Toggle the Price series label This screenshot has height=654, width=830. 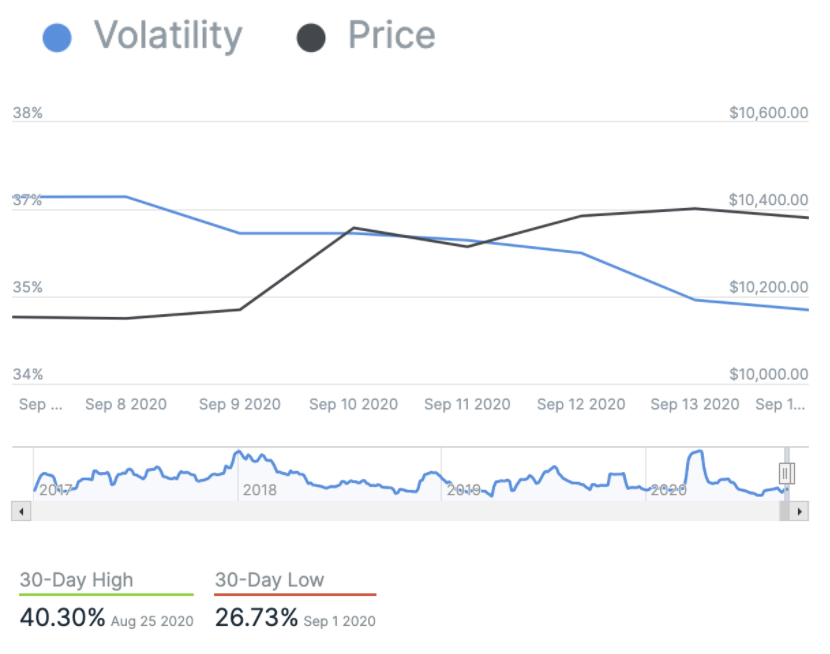(x=391, y=36)
